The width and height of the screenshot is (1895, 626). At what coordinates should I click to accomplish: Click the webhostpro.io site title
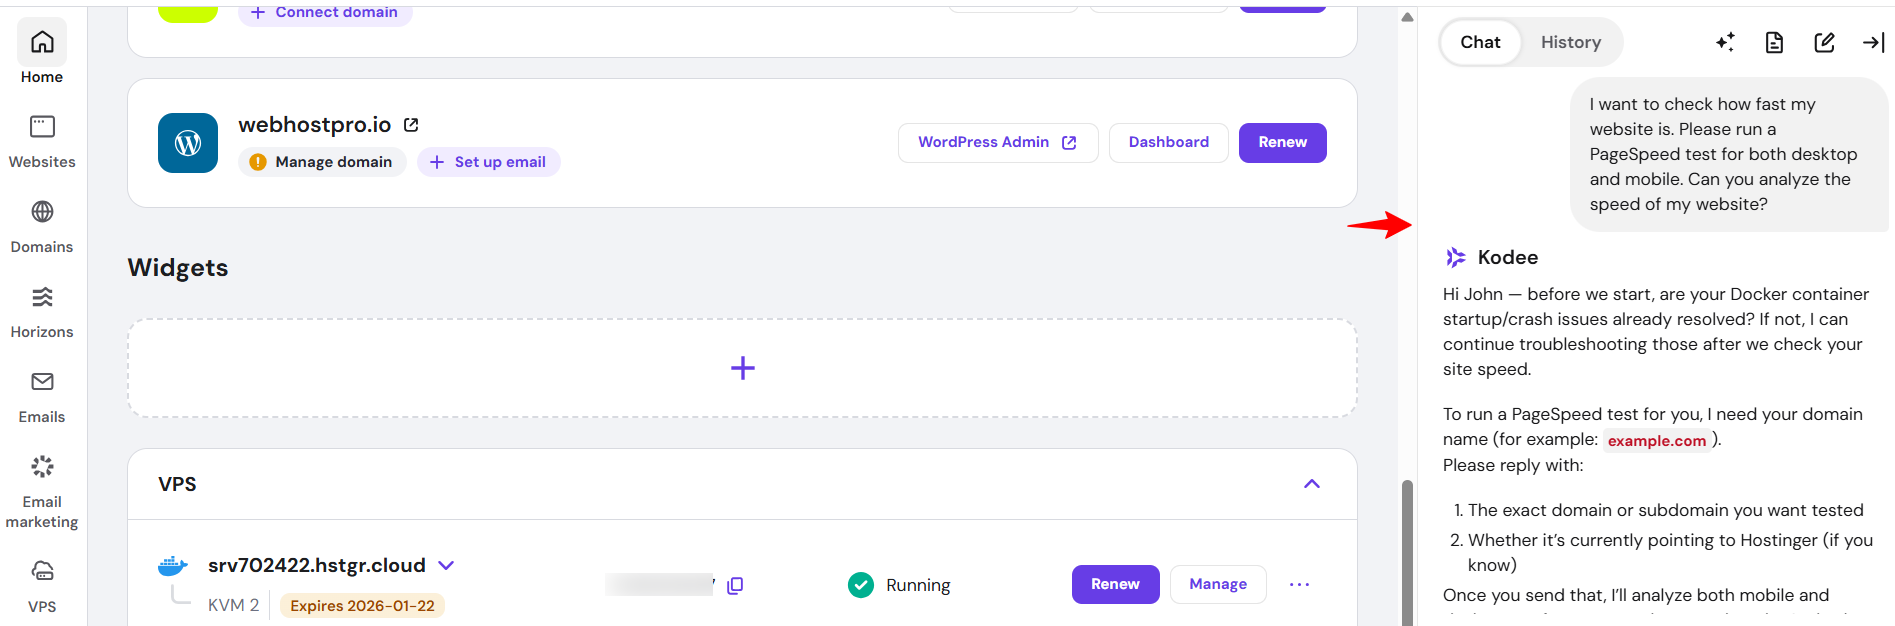(x=314, y=125)
